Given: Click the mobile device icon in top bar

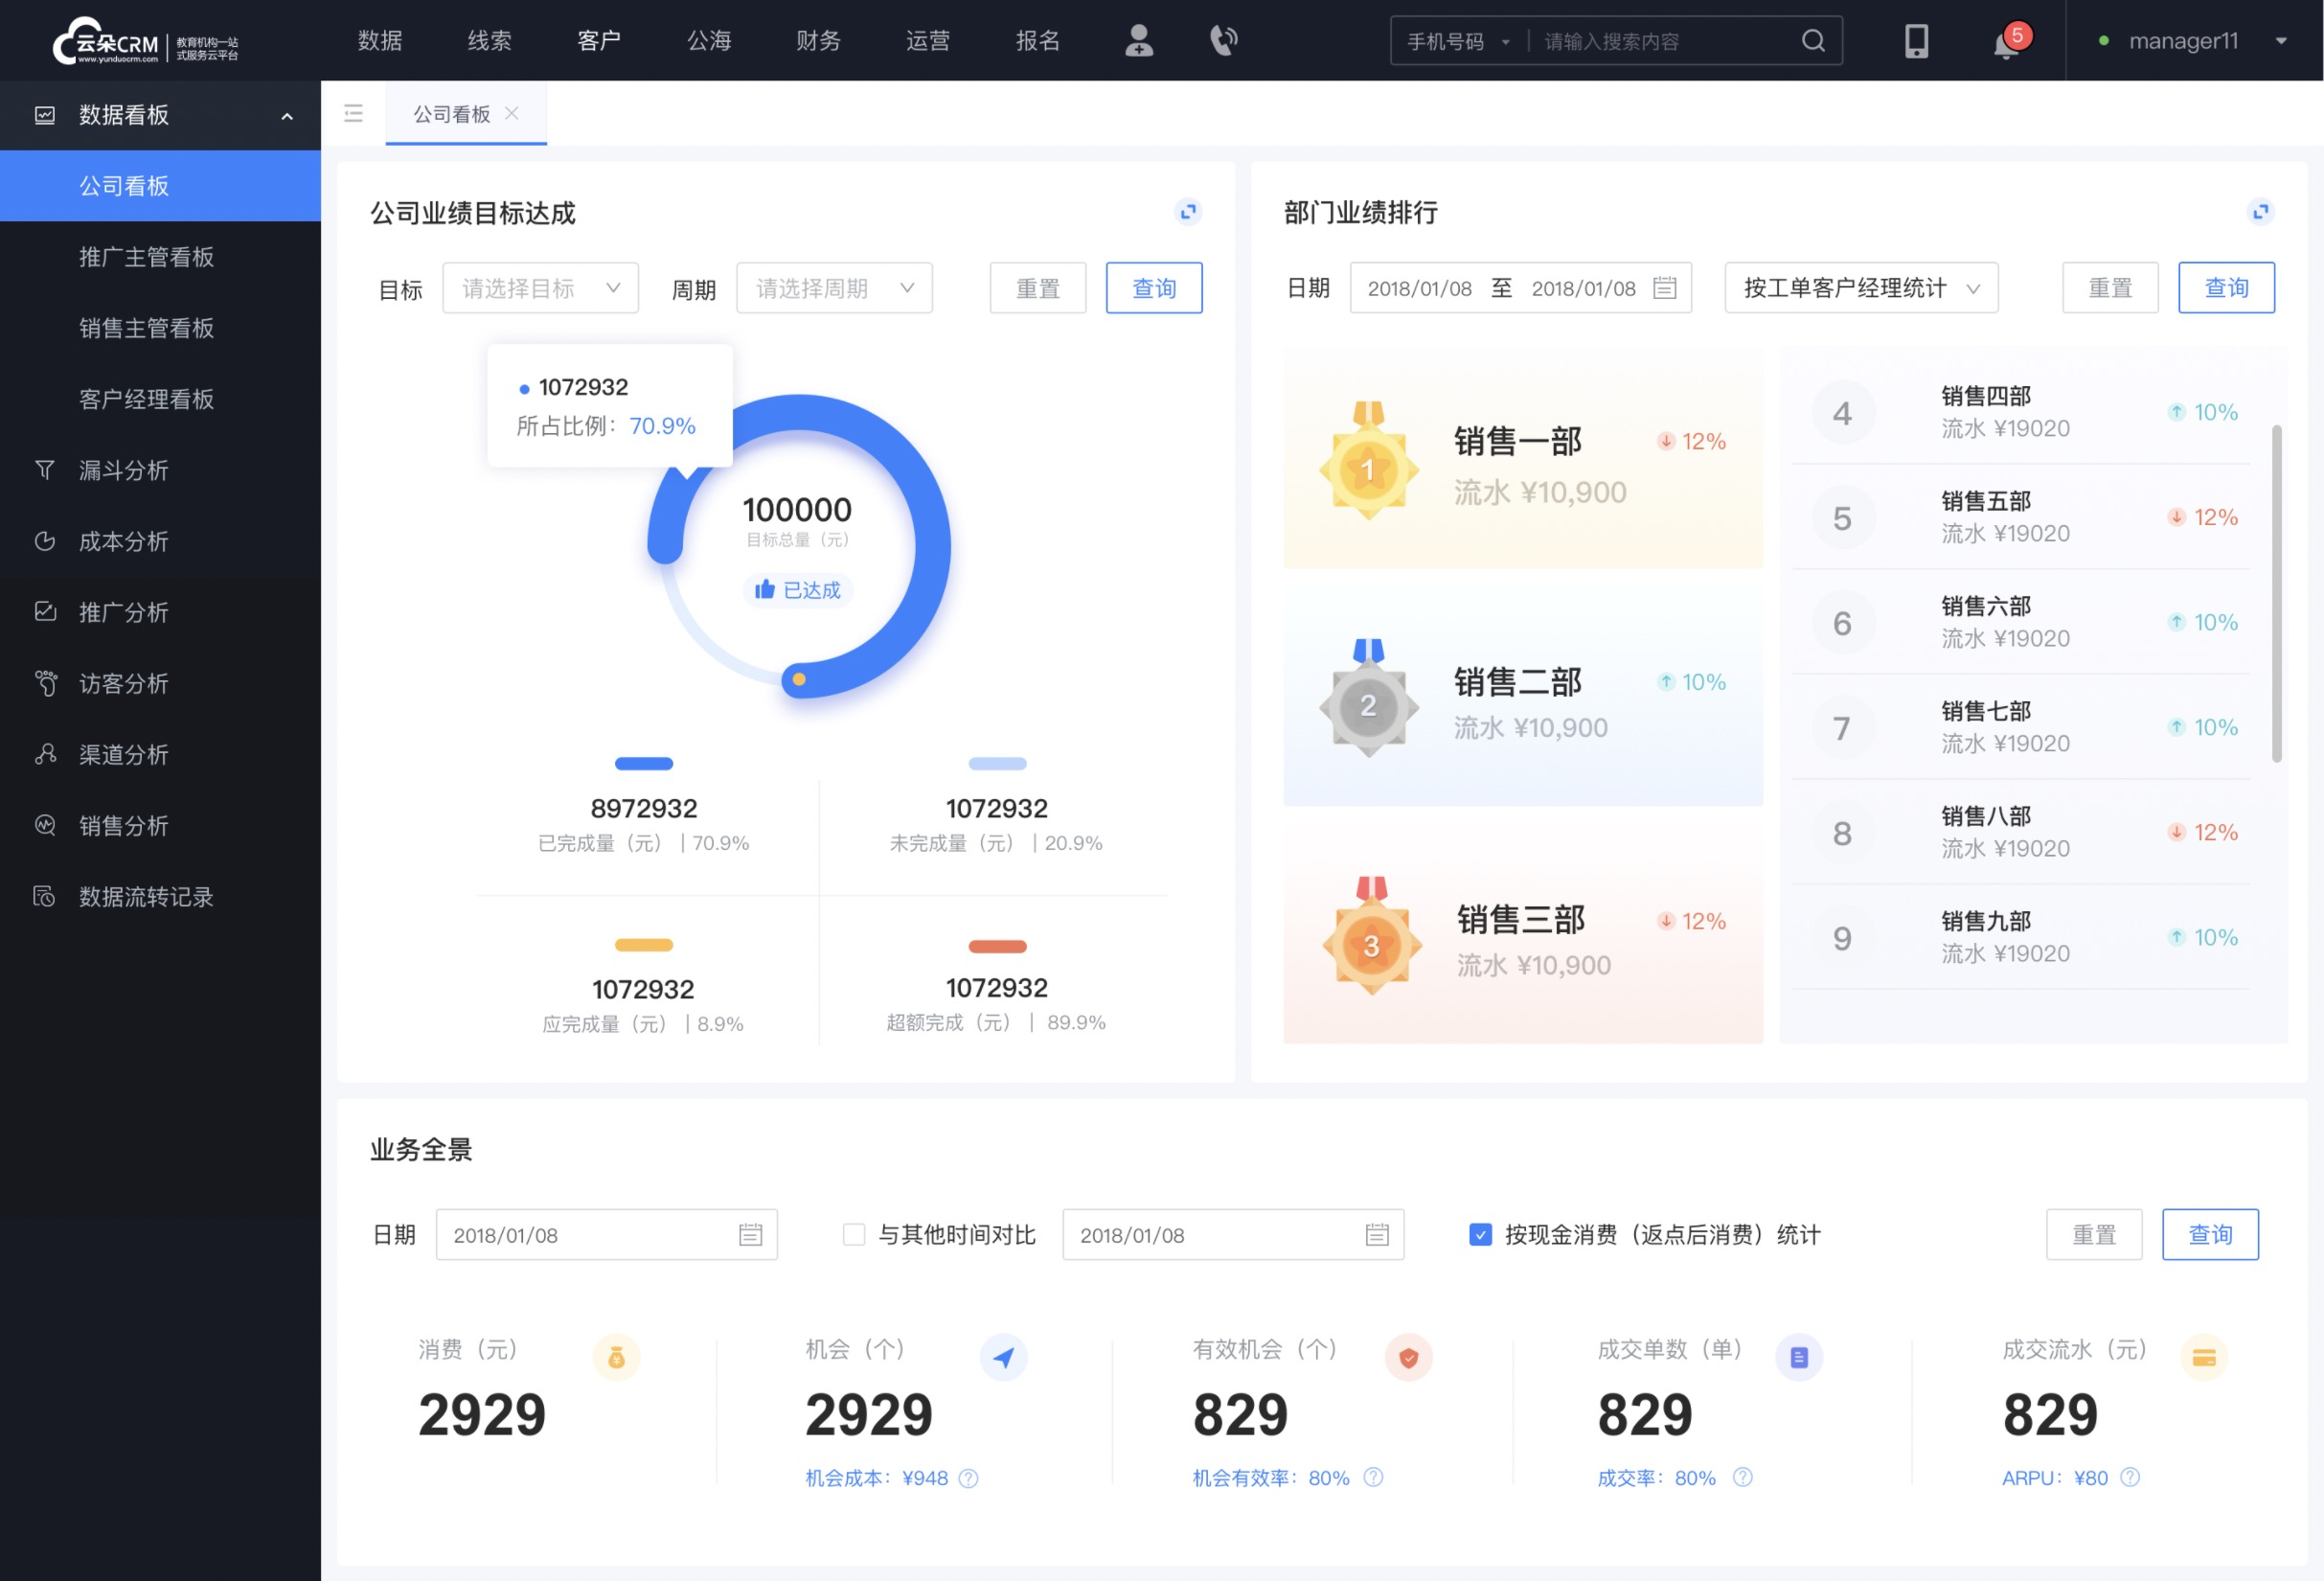Looking at the screenshot, I should pyautogui.click(x=1917, y=40).
